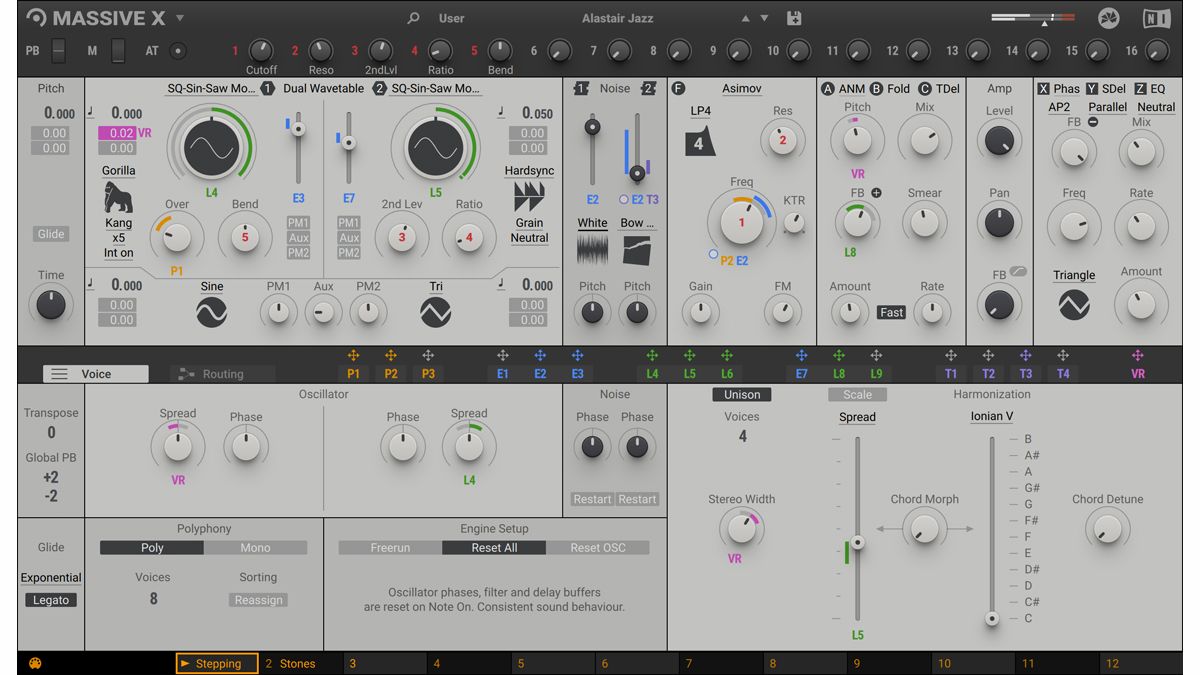Switch to the Voice tab
This screenshot has width=1200, height=675.
[96, 374]
